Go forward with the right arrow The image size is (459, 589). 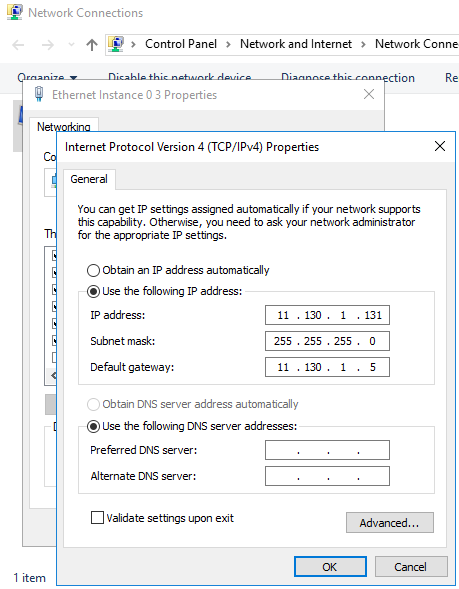tap(48, 45)
